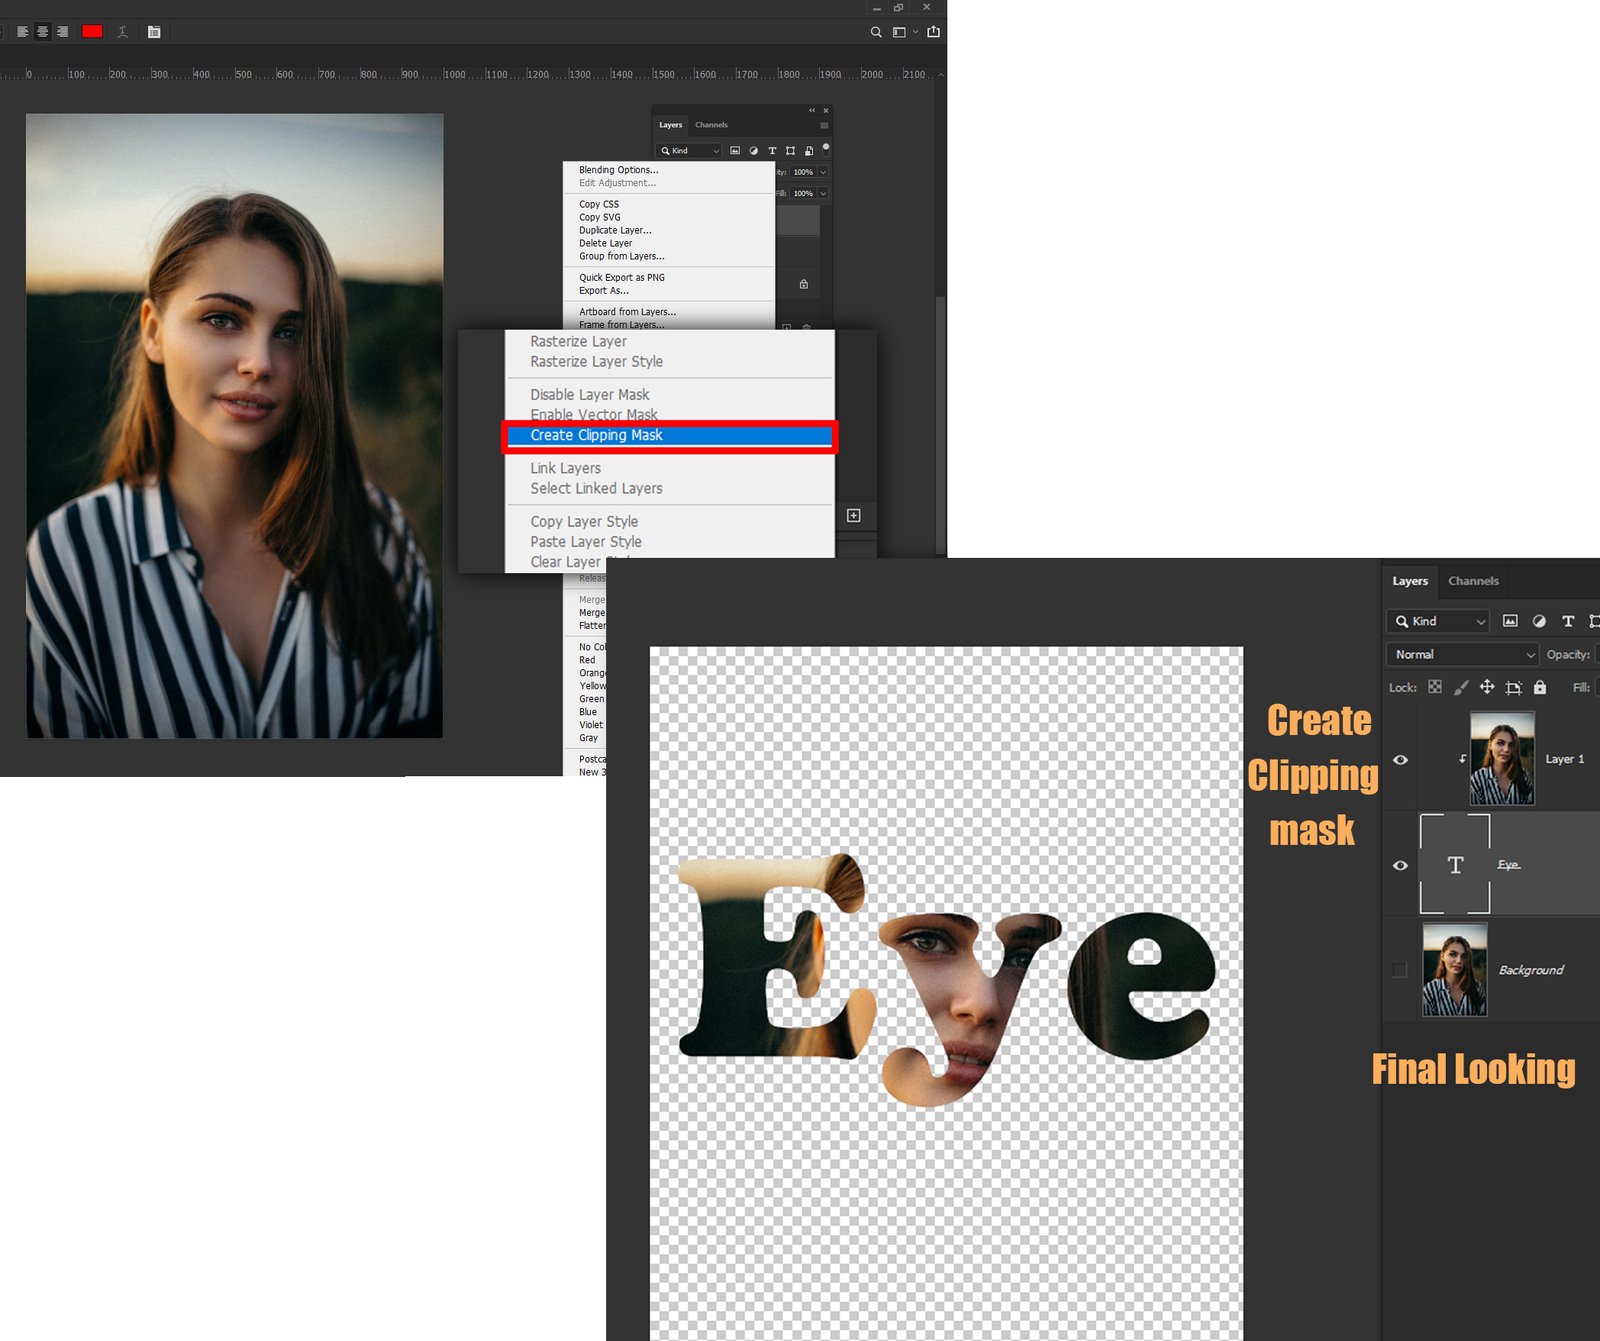Open Kind filter dropdown above Normal blend mode
Screen dimensions: 1600x1341
pyautogui.click(x=1438, y=621)
